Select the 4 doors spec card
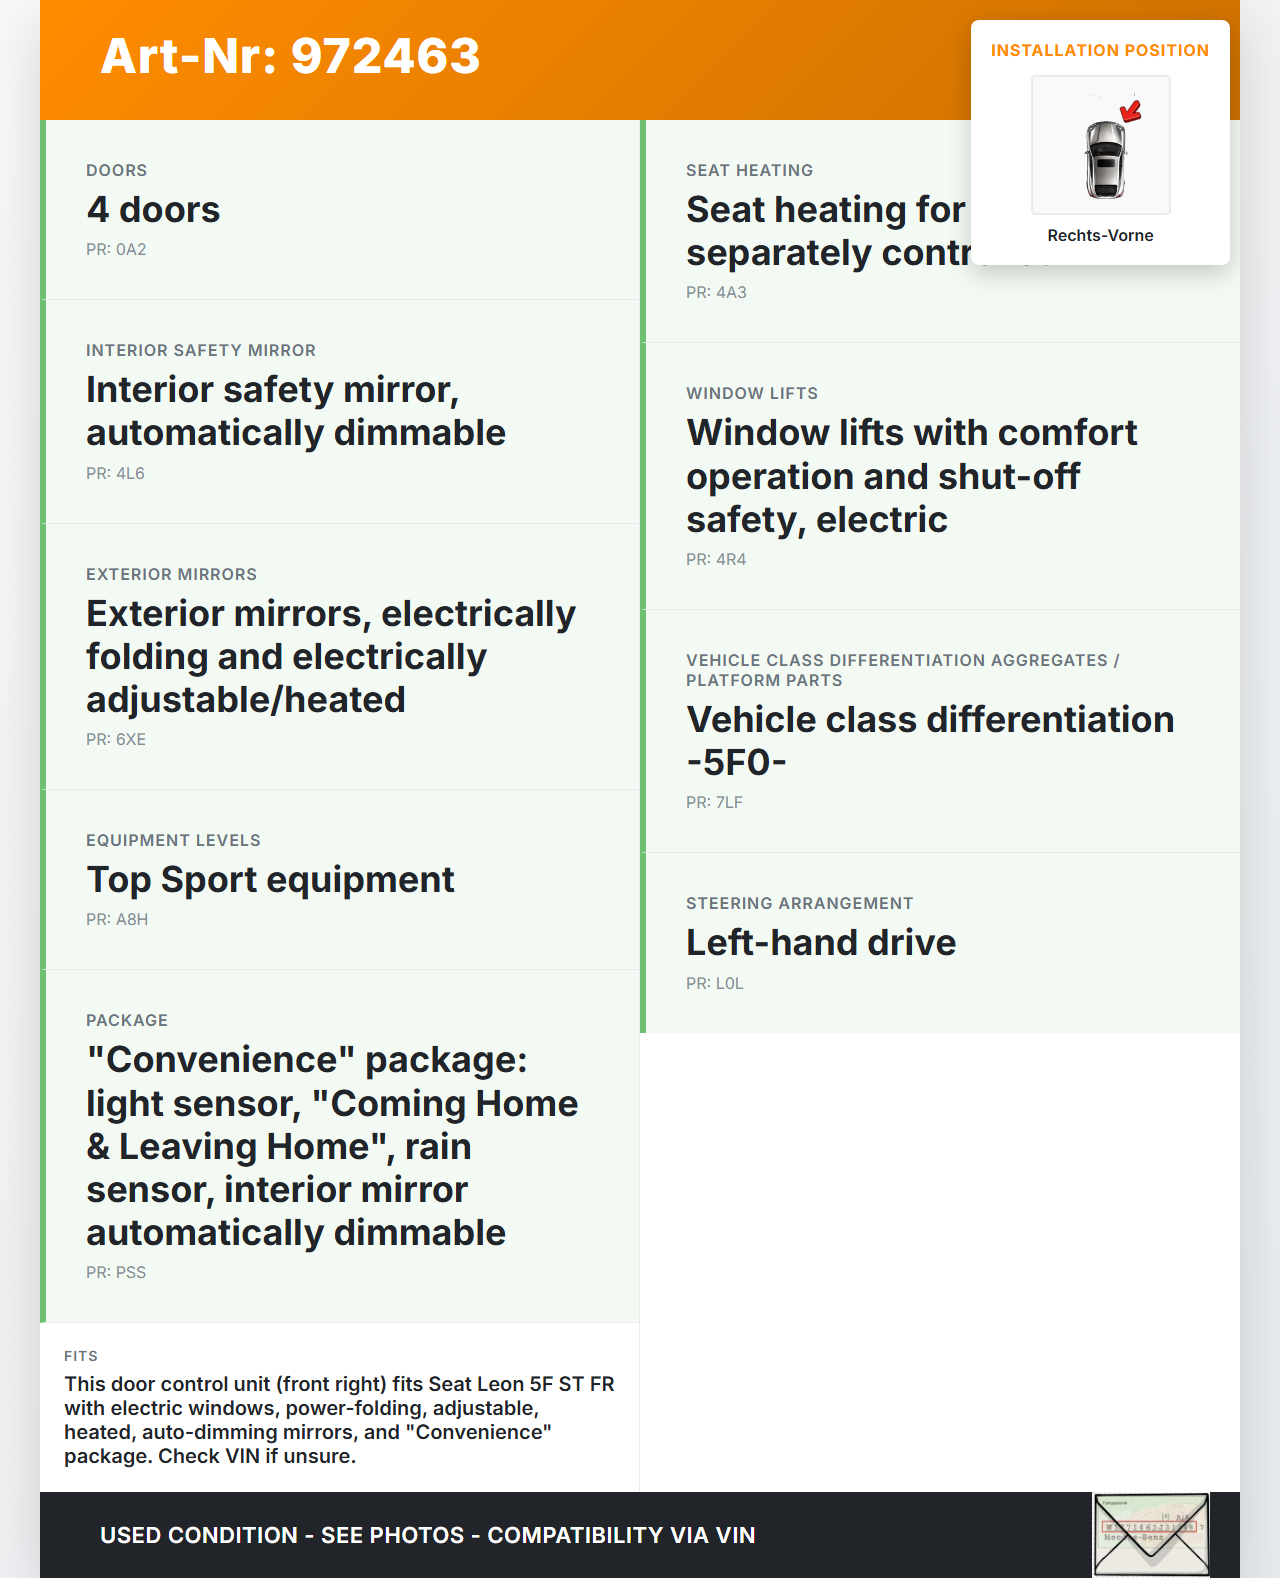The image size is (1280, 1579). click(x=340, y=210)
